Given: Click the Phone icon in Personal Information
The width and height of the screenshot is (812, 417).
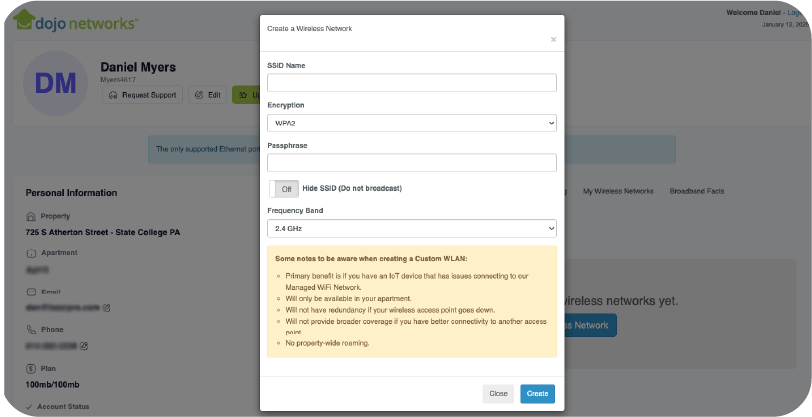Looking at the screenshot, I should tap(31, 329).
